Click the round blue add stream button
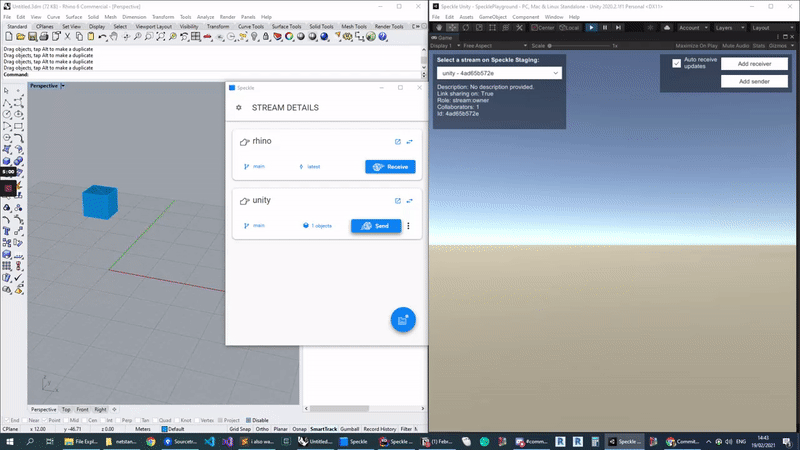 [403, 319]
